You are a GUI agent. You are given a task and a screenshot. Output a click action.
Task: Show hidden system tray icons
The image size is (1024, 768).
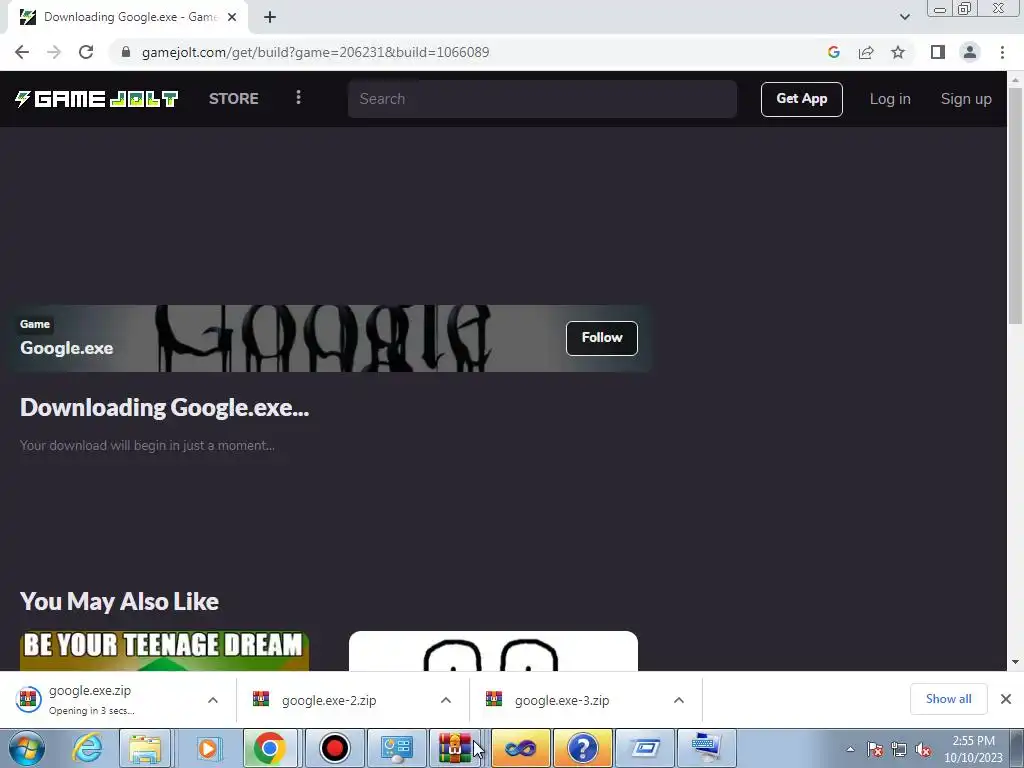pos(850,749)
